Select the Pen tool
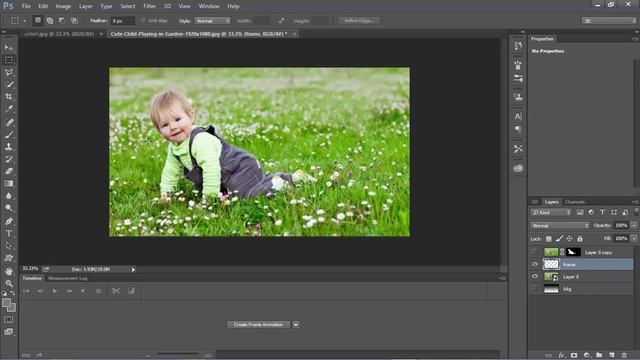640x360 pixels. [9, 221]
